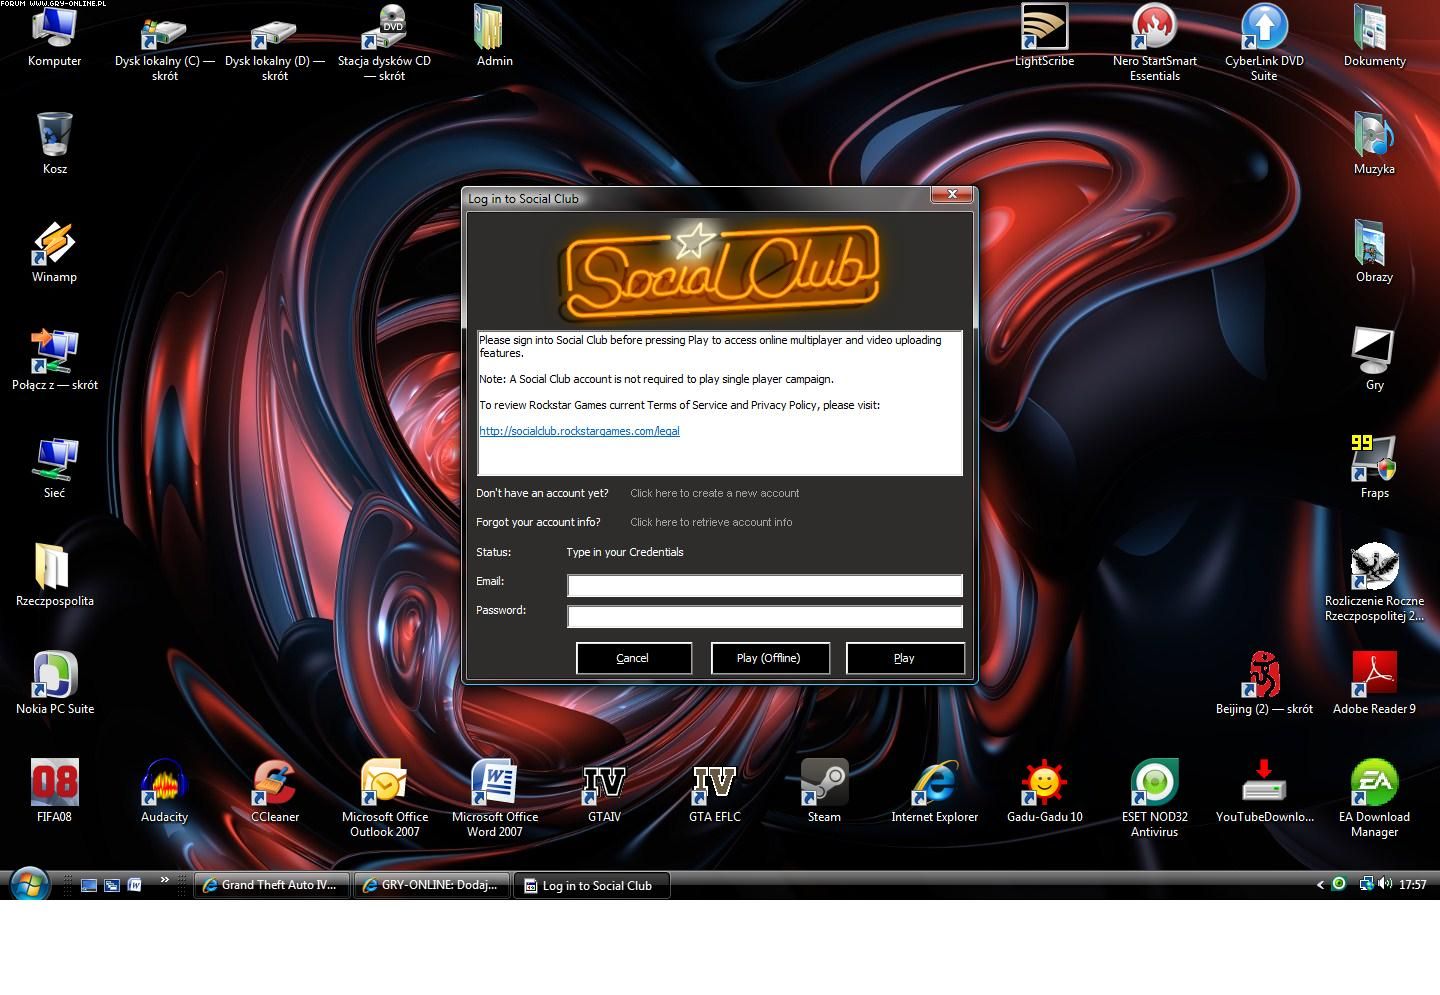Launch Nokia PC Suite
Image resolution: width=1440 pixels, height=995 pixels.
click(54, 683)
